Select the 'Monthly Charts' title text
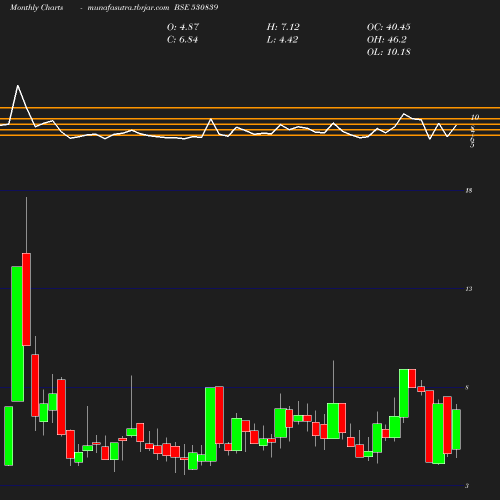This screenshot has width=500, height=500. click(x=37, y=8)
